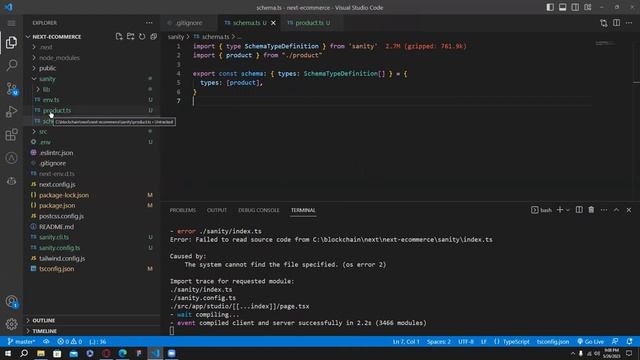Close the terminal panel

629,210
